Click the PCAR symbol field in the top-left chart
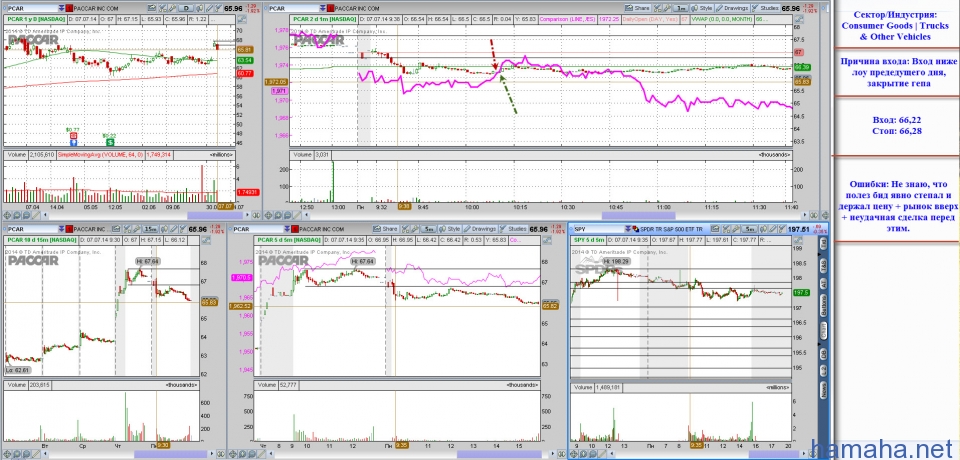Screen dimensions: 960x460 pos(32,8)
